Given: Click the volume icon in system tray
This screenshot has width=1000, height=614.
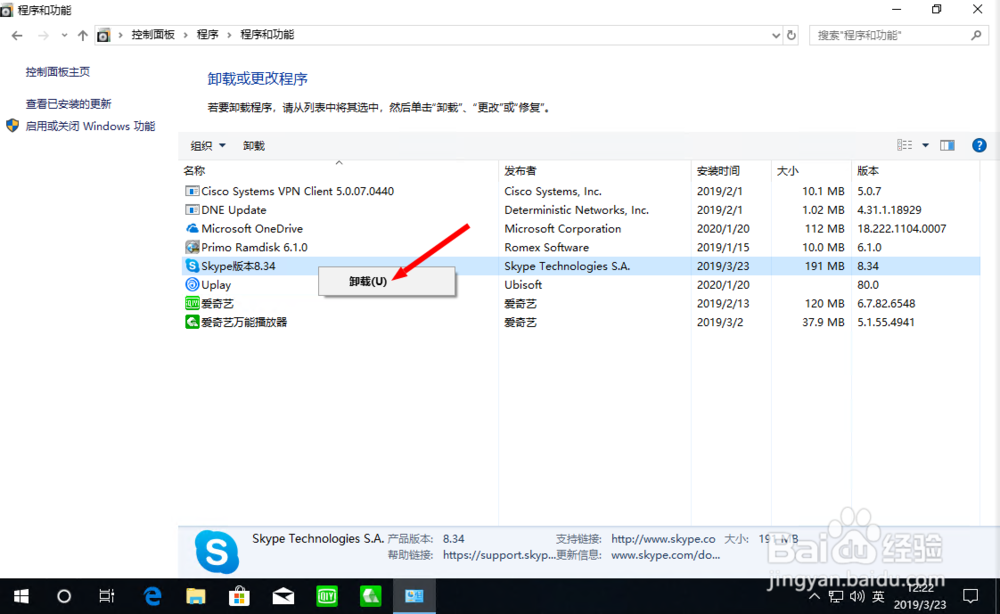Looking at the screenshot, I should coord(857,597).
